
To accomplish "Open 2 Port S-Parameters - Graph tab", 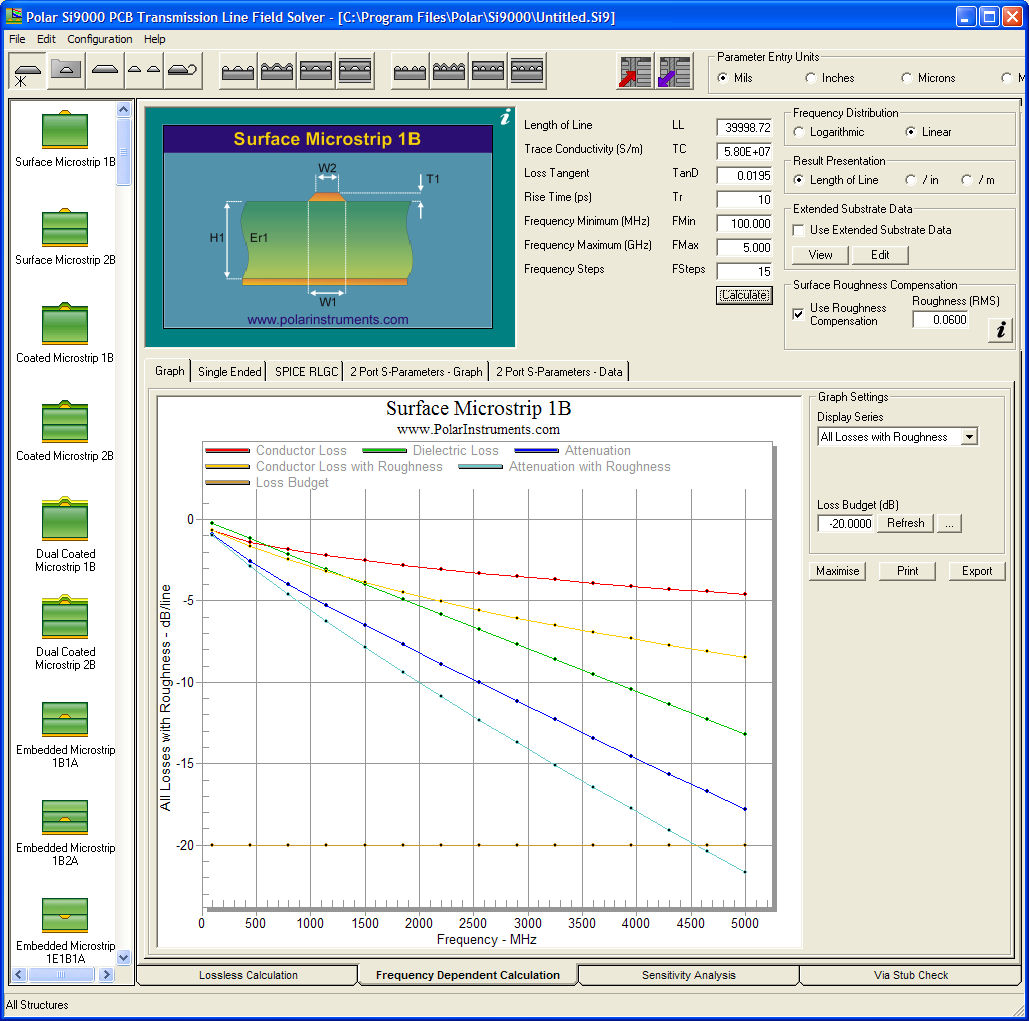I will (x=416, y=371).
